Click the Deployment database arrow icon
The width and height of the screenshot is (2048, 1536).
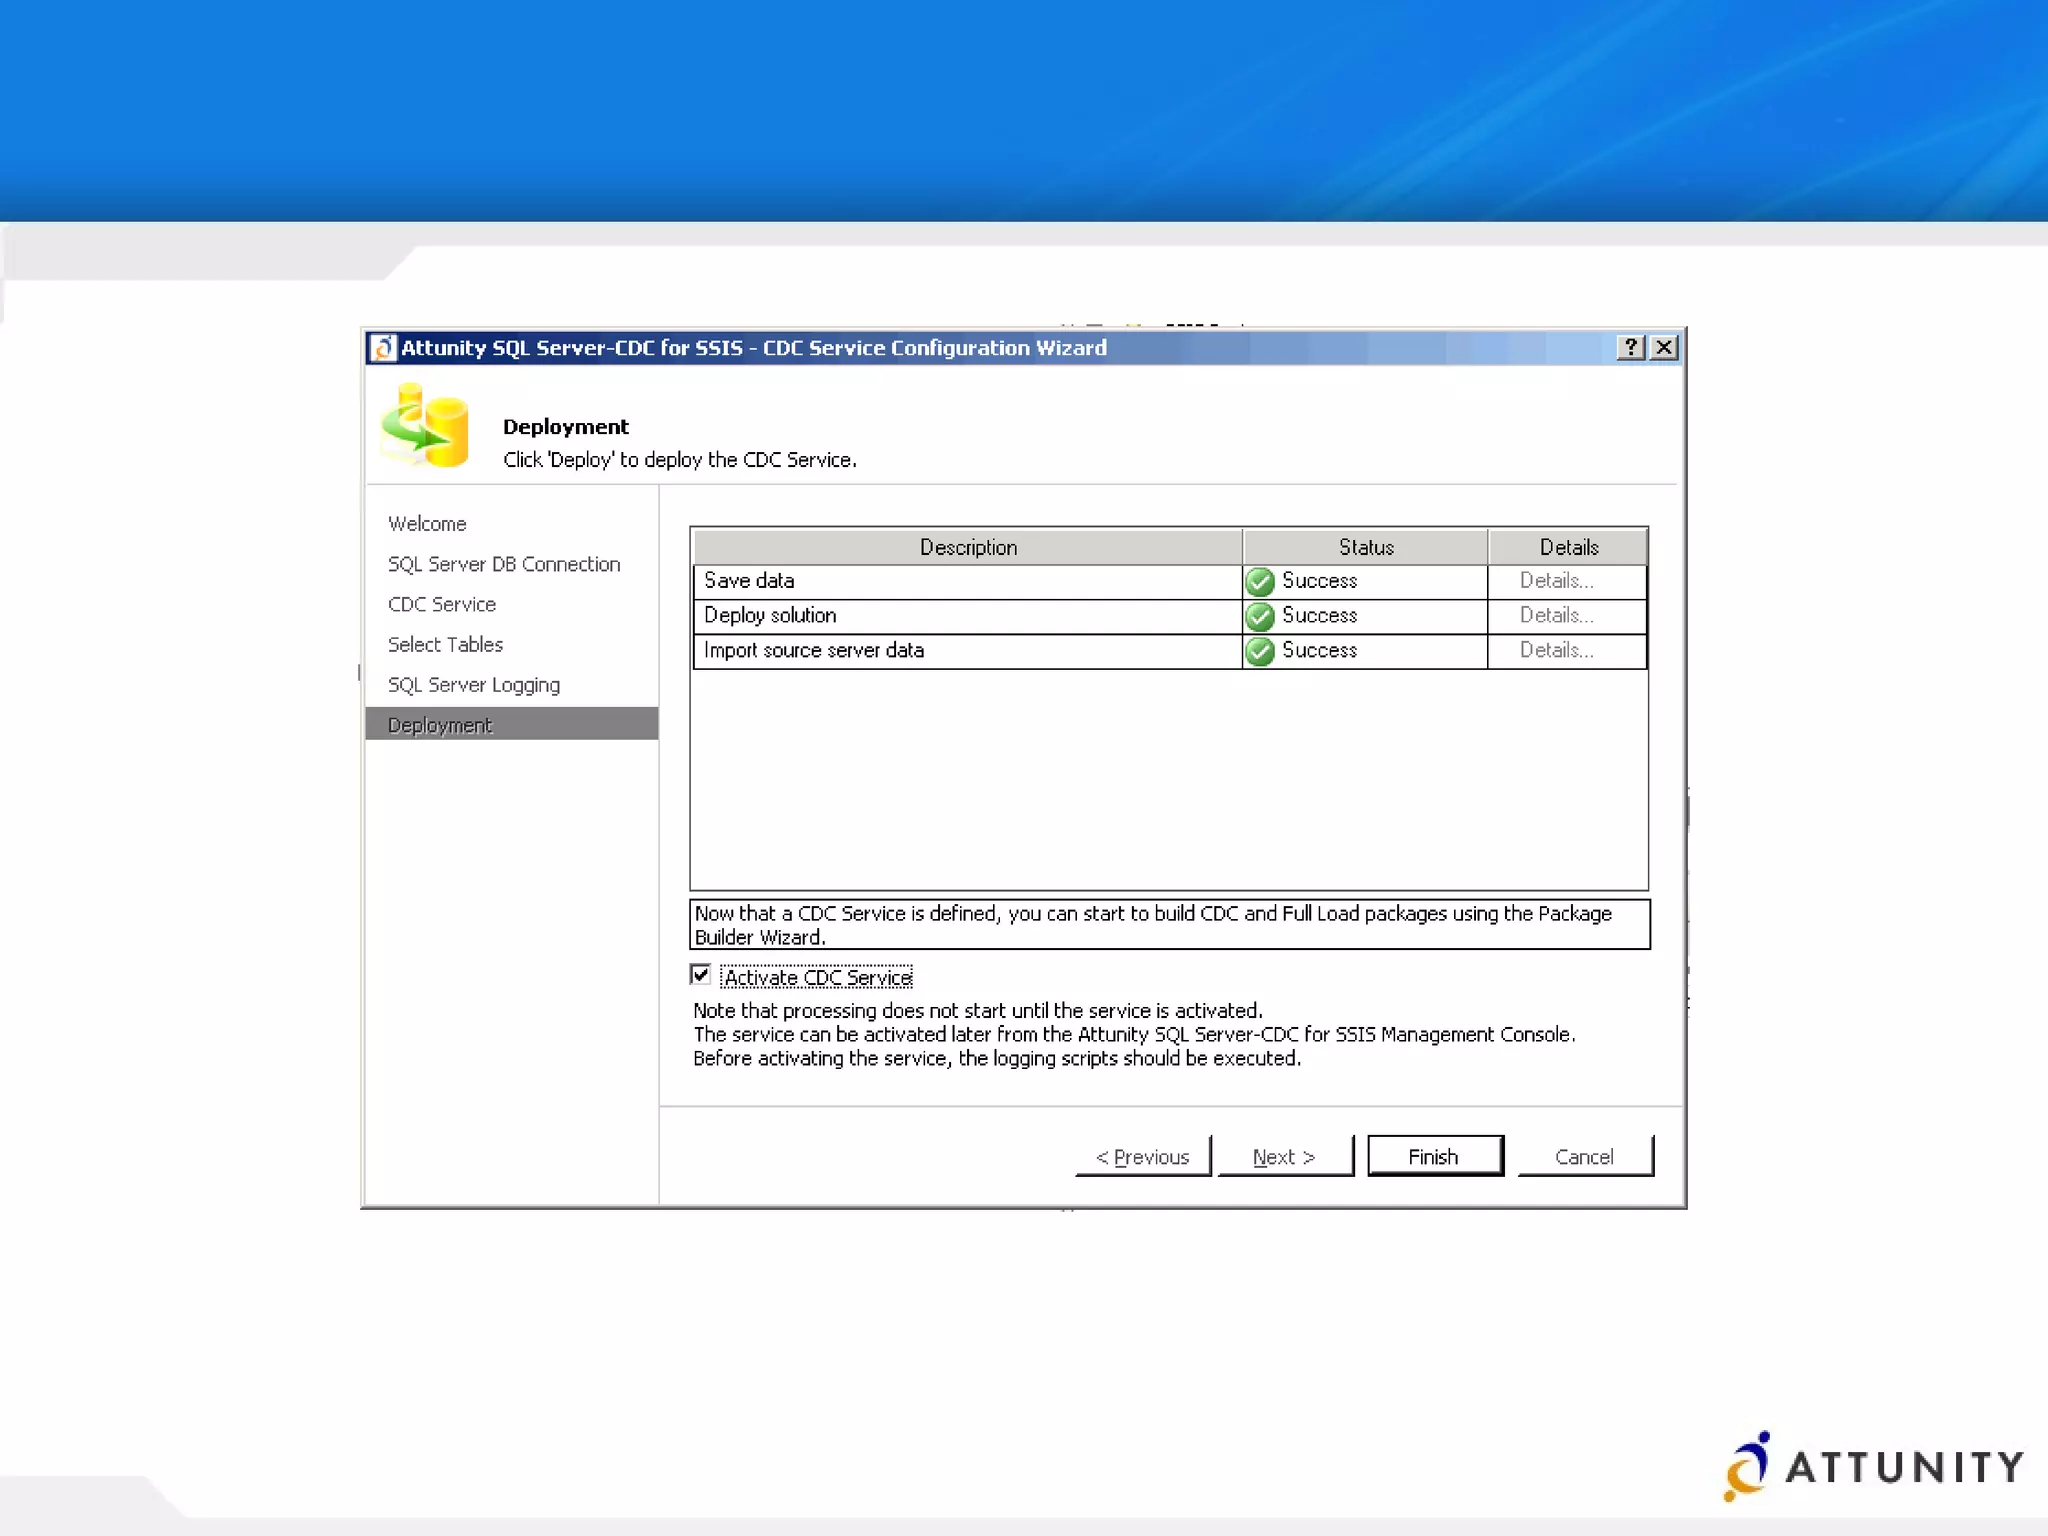(425, 425)
